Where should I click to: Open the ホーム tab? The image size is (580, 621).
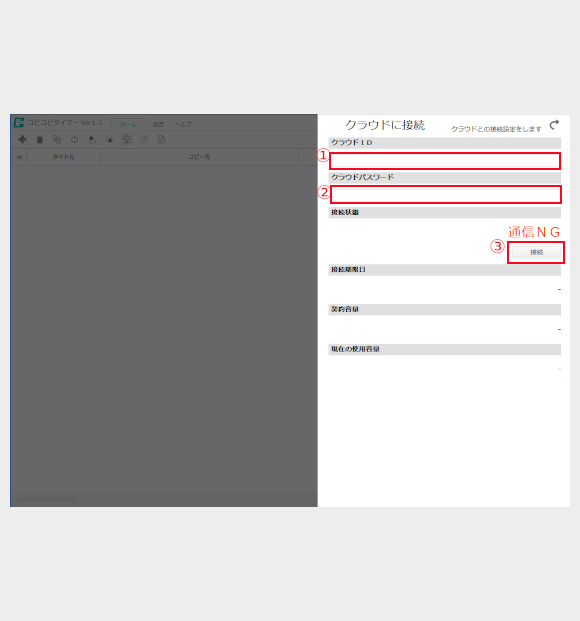point(128,124)
